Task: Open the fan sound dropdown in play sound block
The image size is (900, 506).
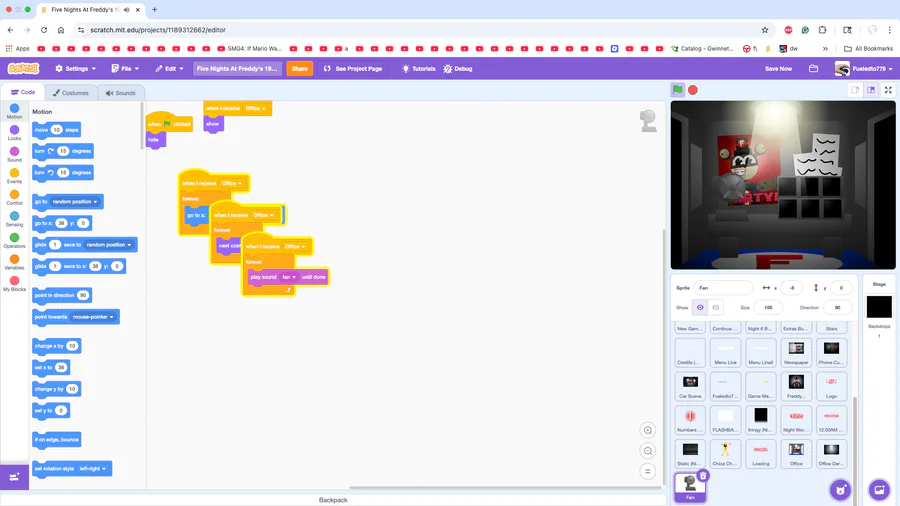Action: click(289, 277)
